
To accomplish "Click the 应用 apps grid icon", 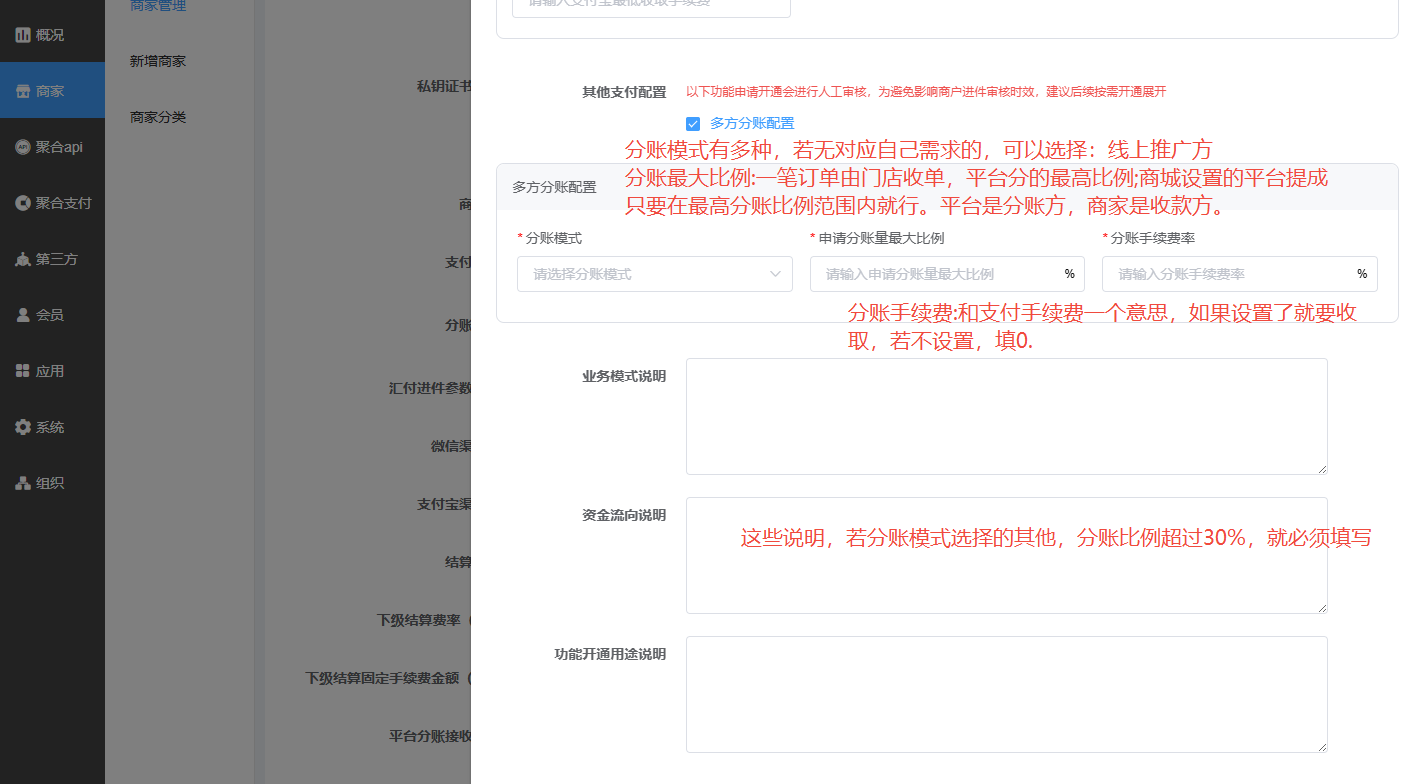I will pyautogui.click(x=23, y=371).
